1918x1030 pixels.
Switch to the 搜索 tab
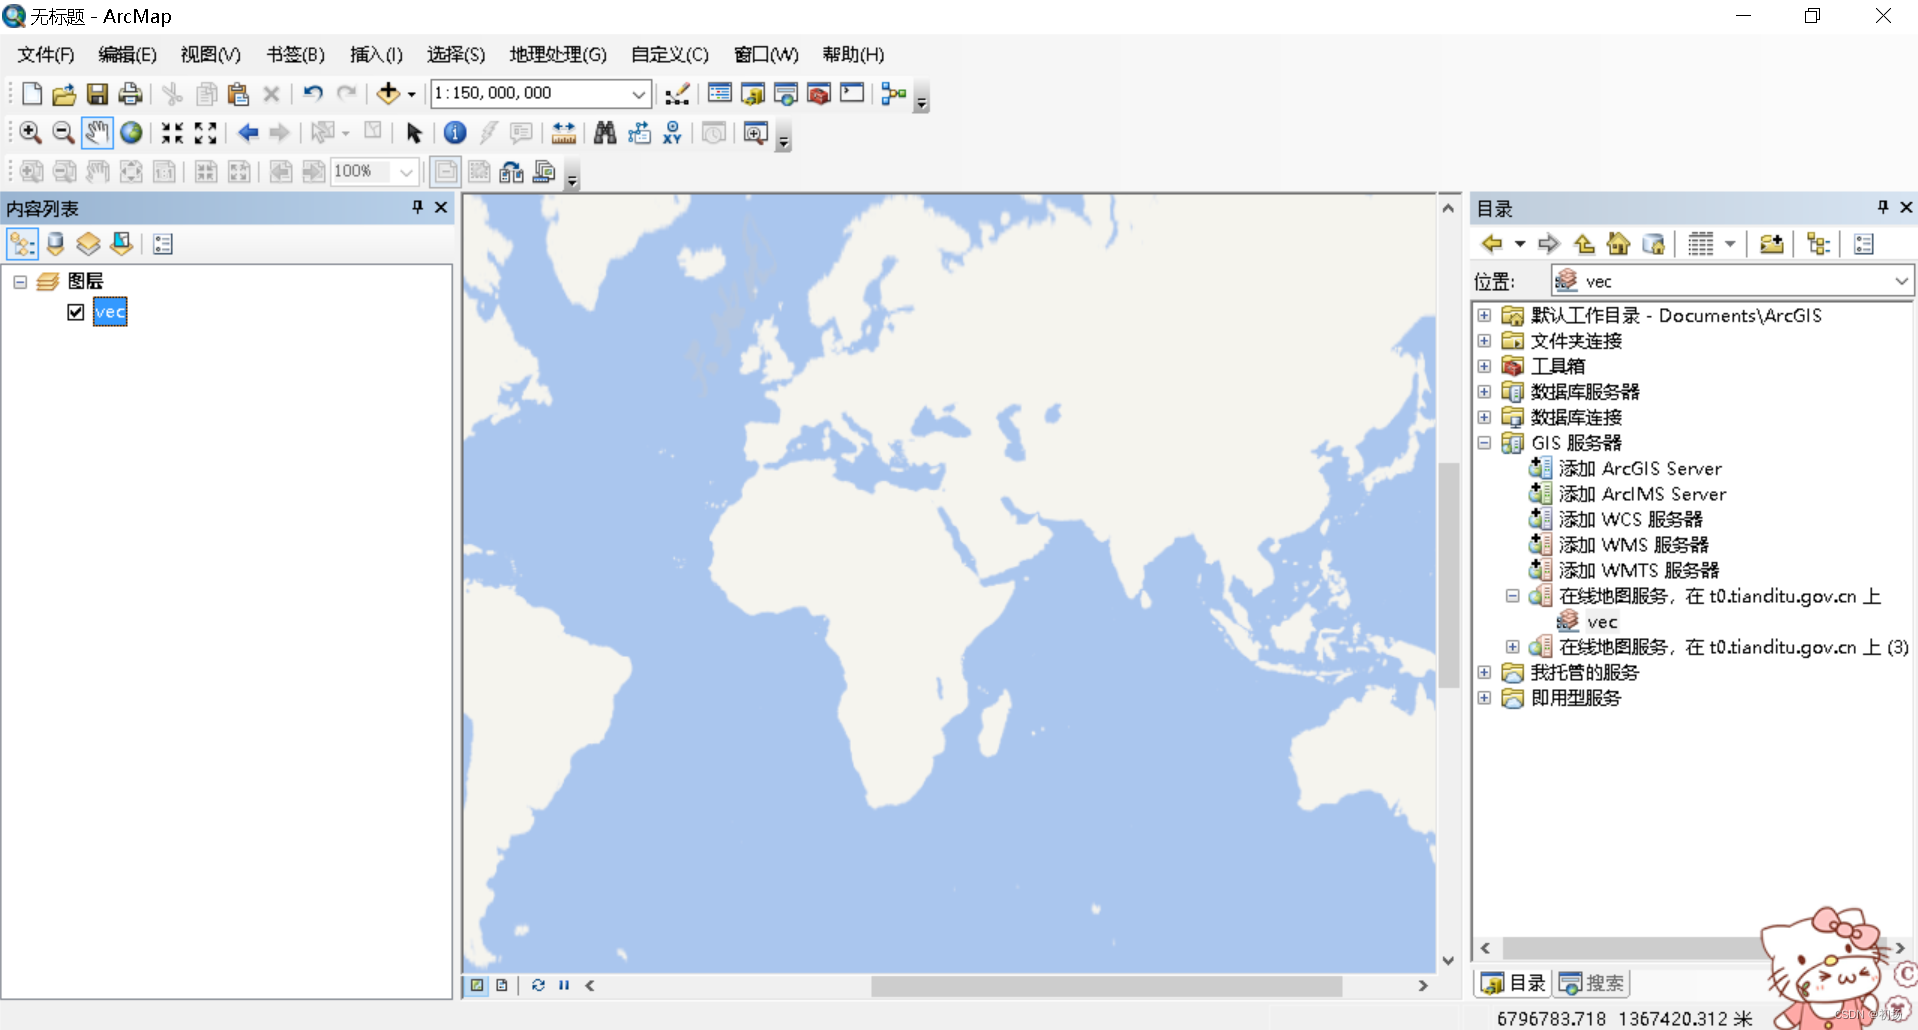[1591, 982]
